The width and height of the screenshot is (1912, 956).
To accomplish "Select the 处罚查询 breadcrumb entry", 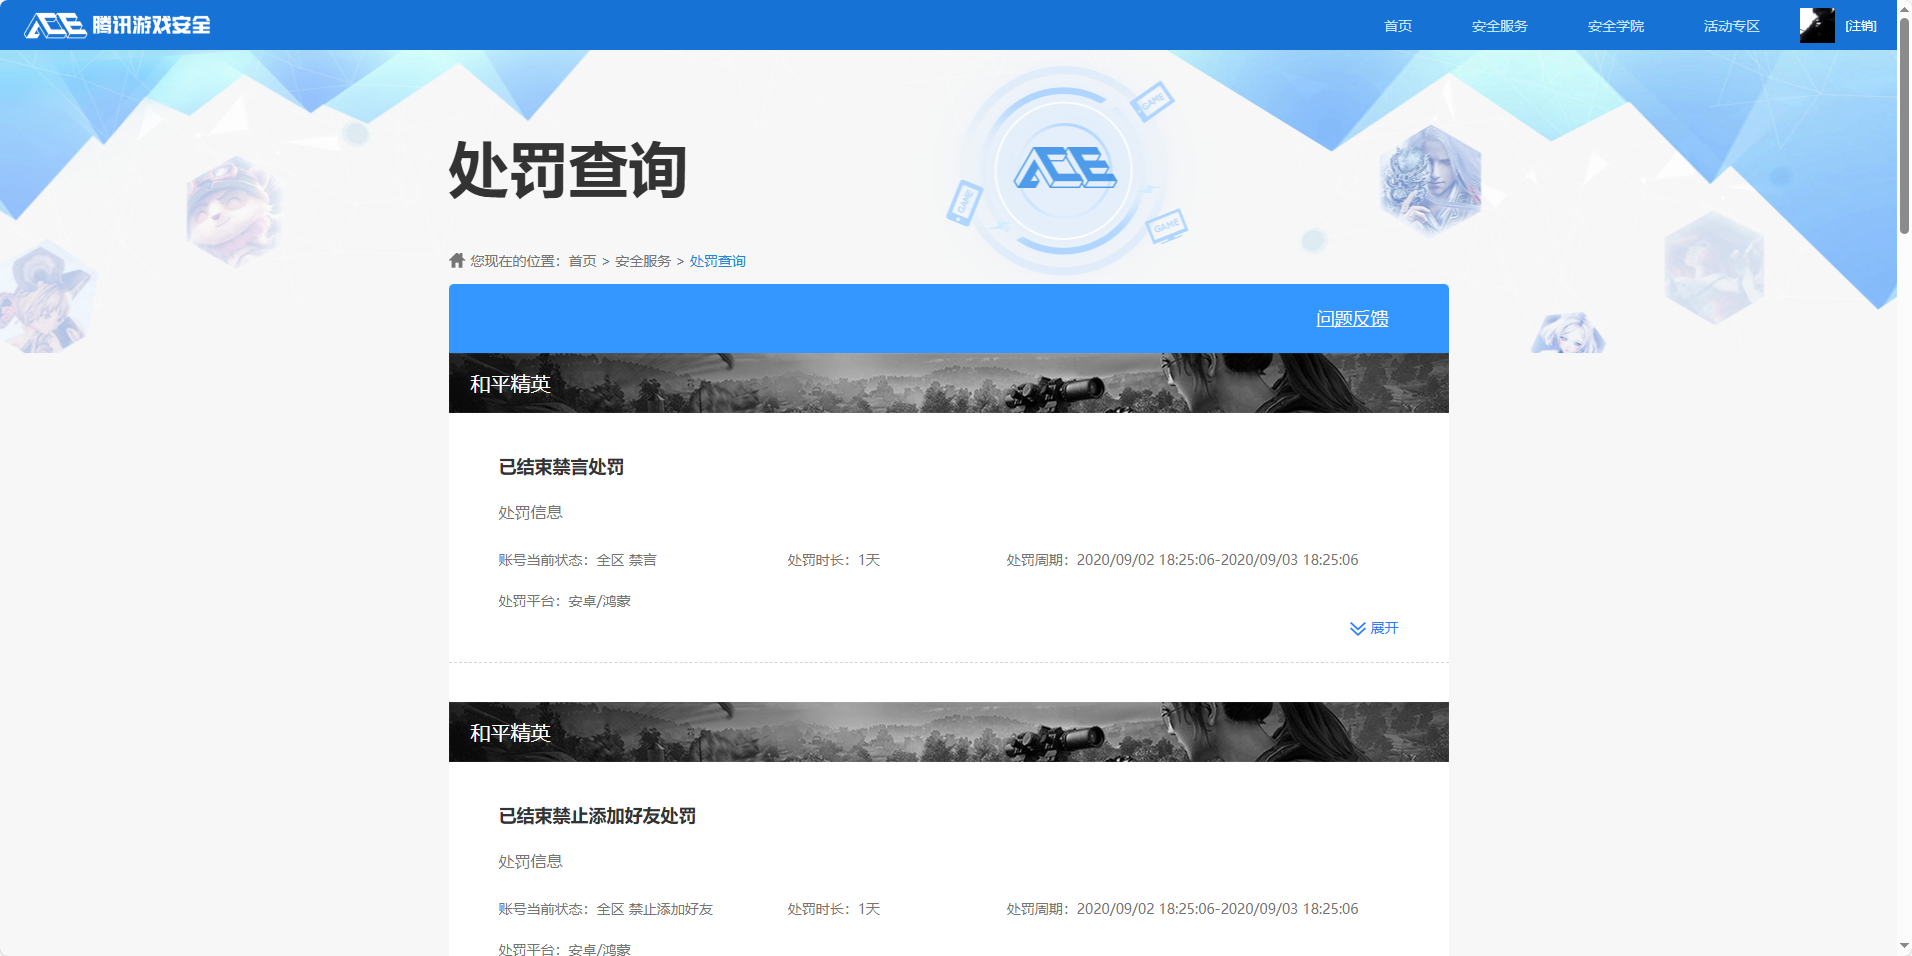I will (717, 260).
